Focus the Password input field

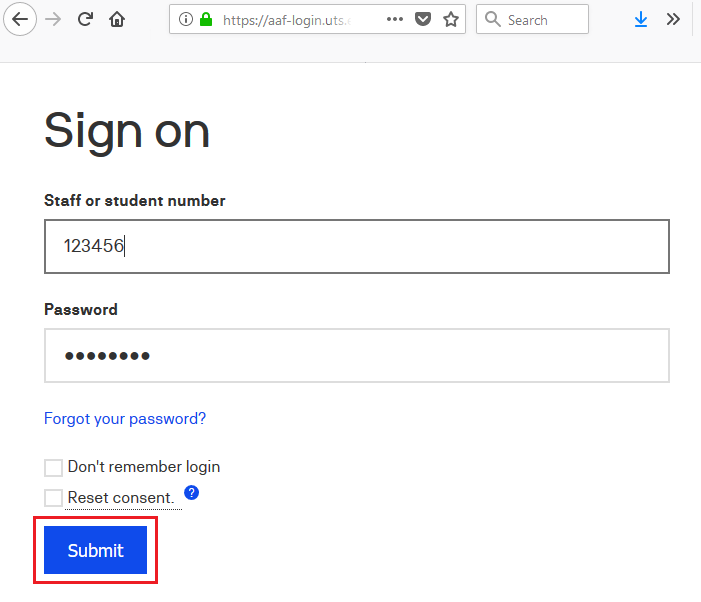pyautogui.click(x=356, y=355)
